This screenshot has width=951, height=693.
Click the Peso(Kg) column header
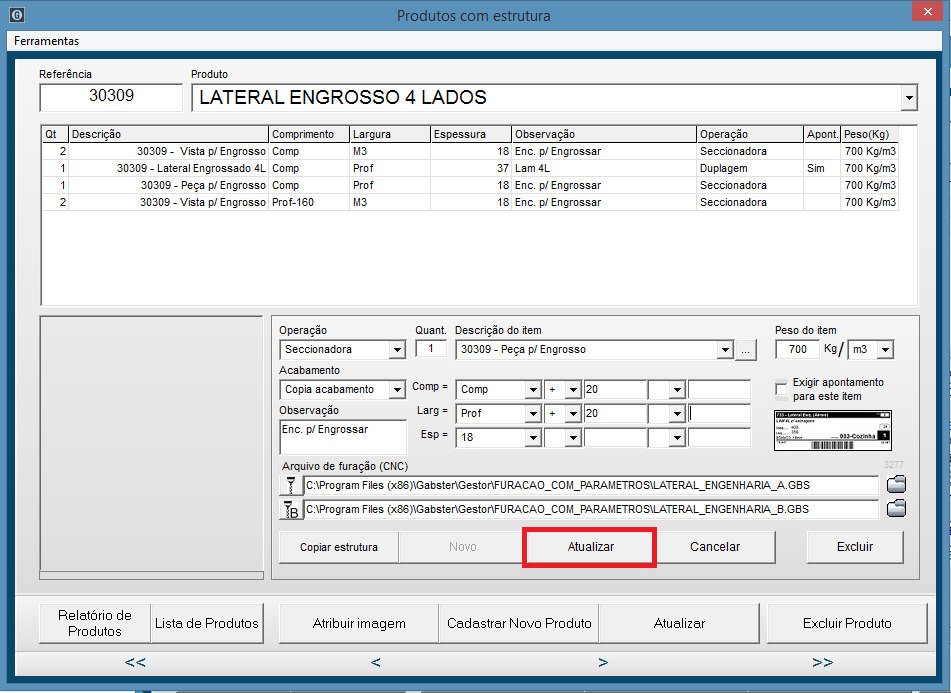pos(869,134)
